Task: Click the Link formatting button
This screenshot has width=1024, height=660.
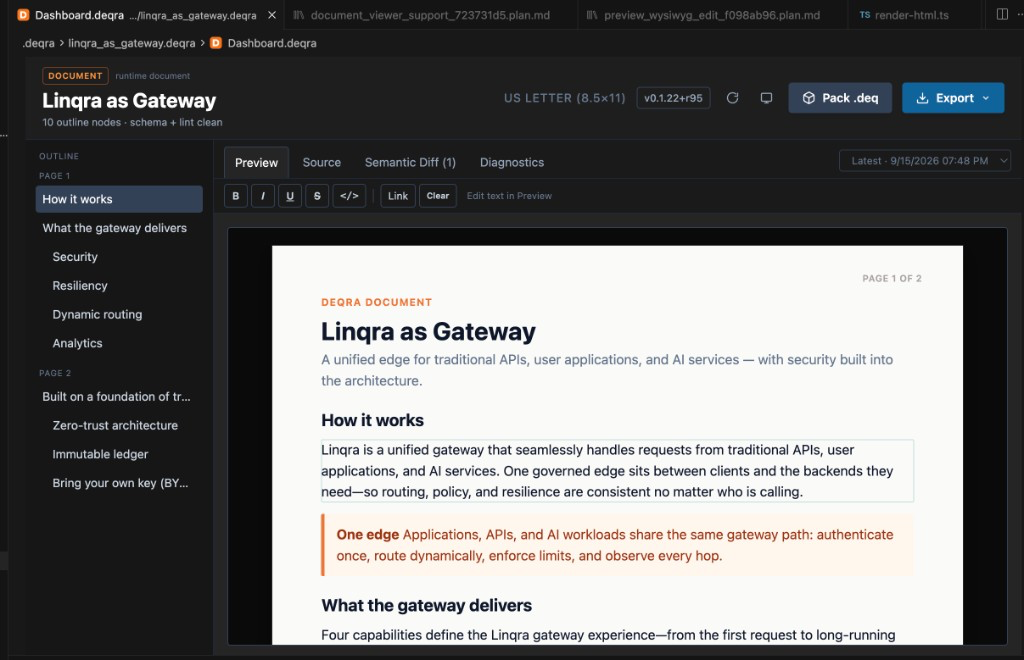Action: [x=398, y=196]
